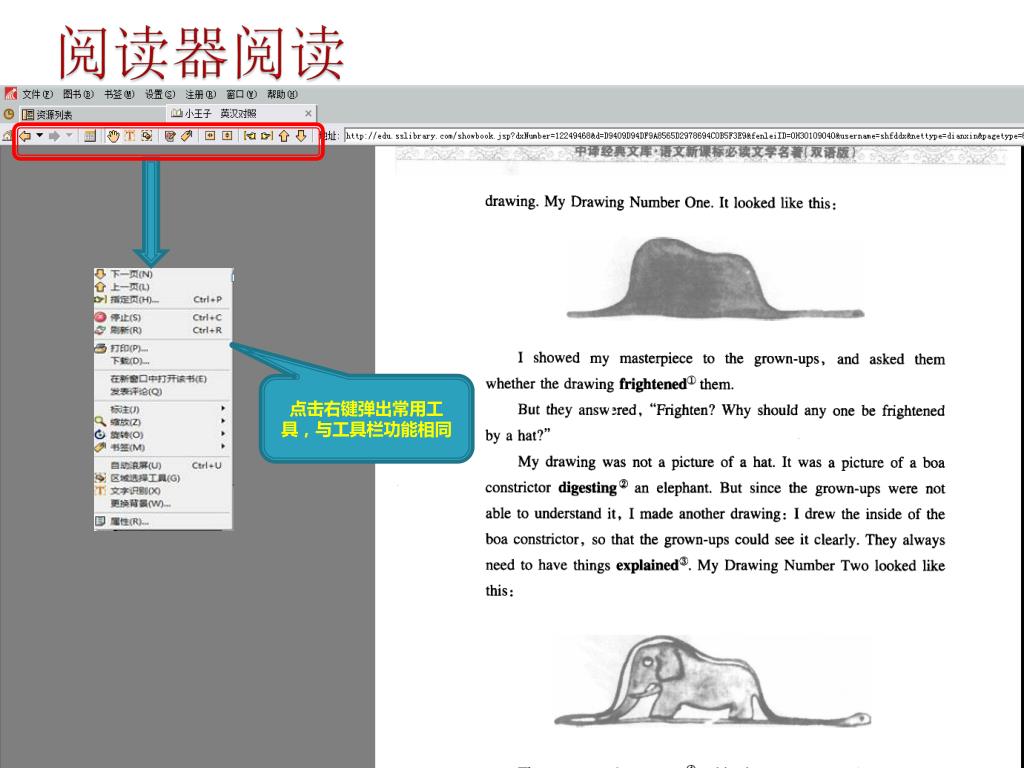Choose 文字识别(X) in the context menu

tap(163, 491)
